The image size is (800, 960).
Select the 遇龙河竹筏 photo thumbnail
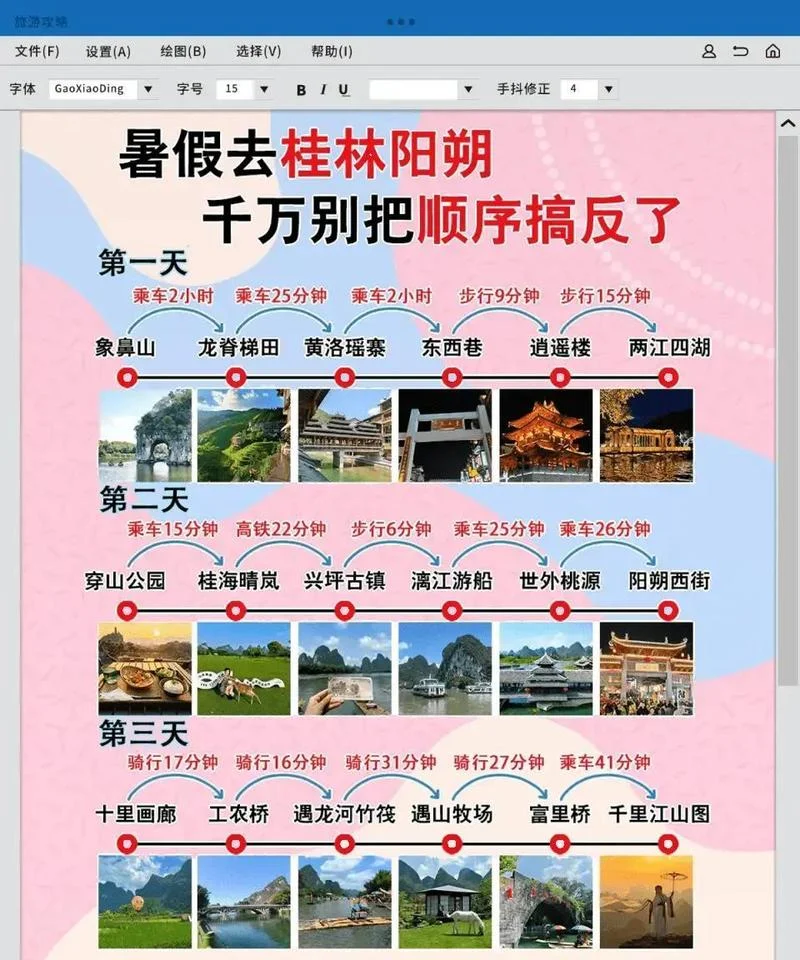tap(345, 902)
